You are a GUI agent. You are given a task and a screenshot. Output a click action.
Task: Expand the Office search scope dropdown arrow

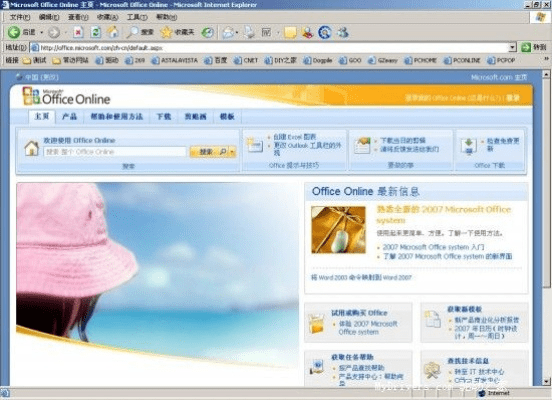pyautogui.click(x=232, y=152)
